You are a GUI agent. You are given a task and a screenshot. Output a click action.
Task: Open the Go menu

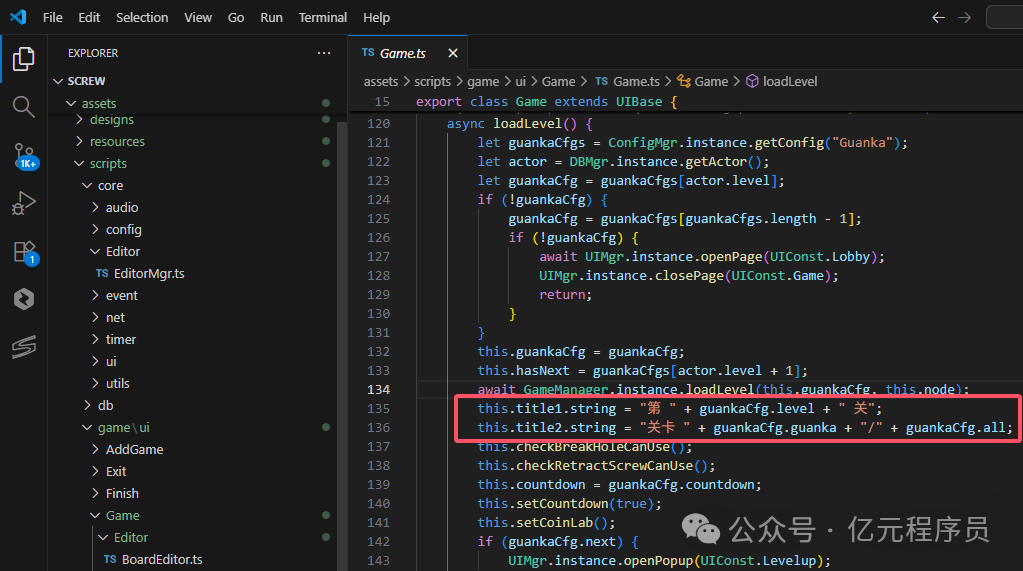tap(236, 18)
